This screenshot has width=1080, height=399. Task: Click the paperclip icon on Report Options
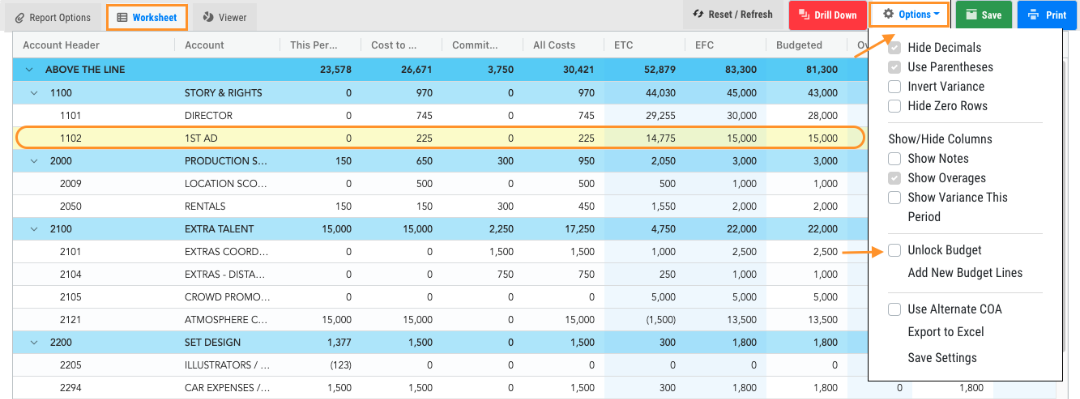coord(19,17)
